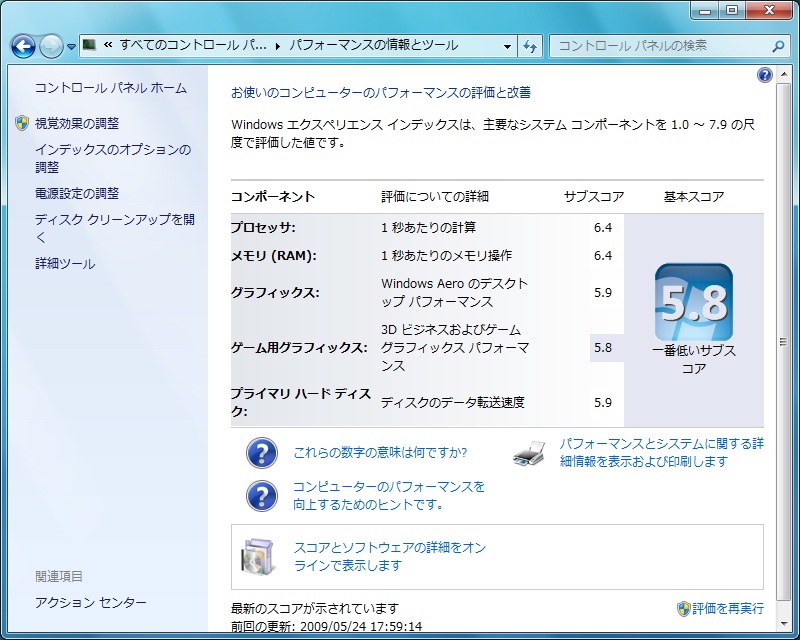Screen dimensions: 800x640
Task: Click the 5.8 subscore for ゲーム用グラフィックス
Action: 603,348
